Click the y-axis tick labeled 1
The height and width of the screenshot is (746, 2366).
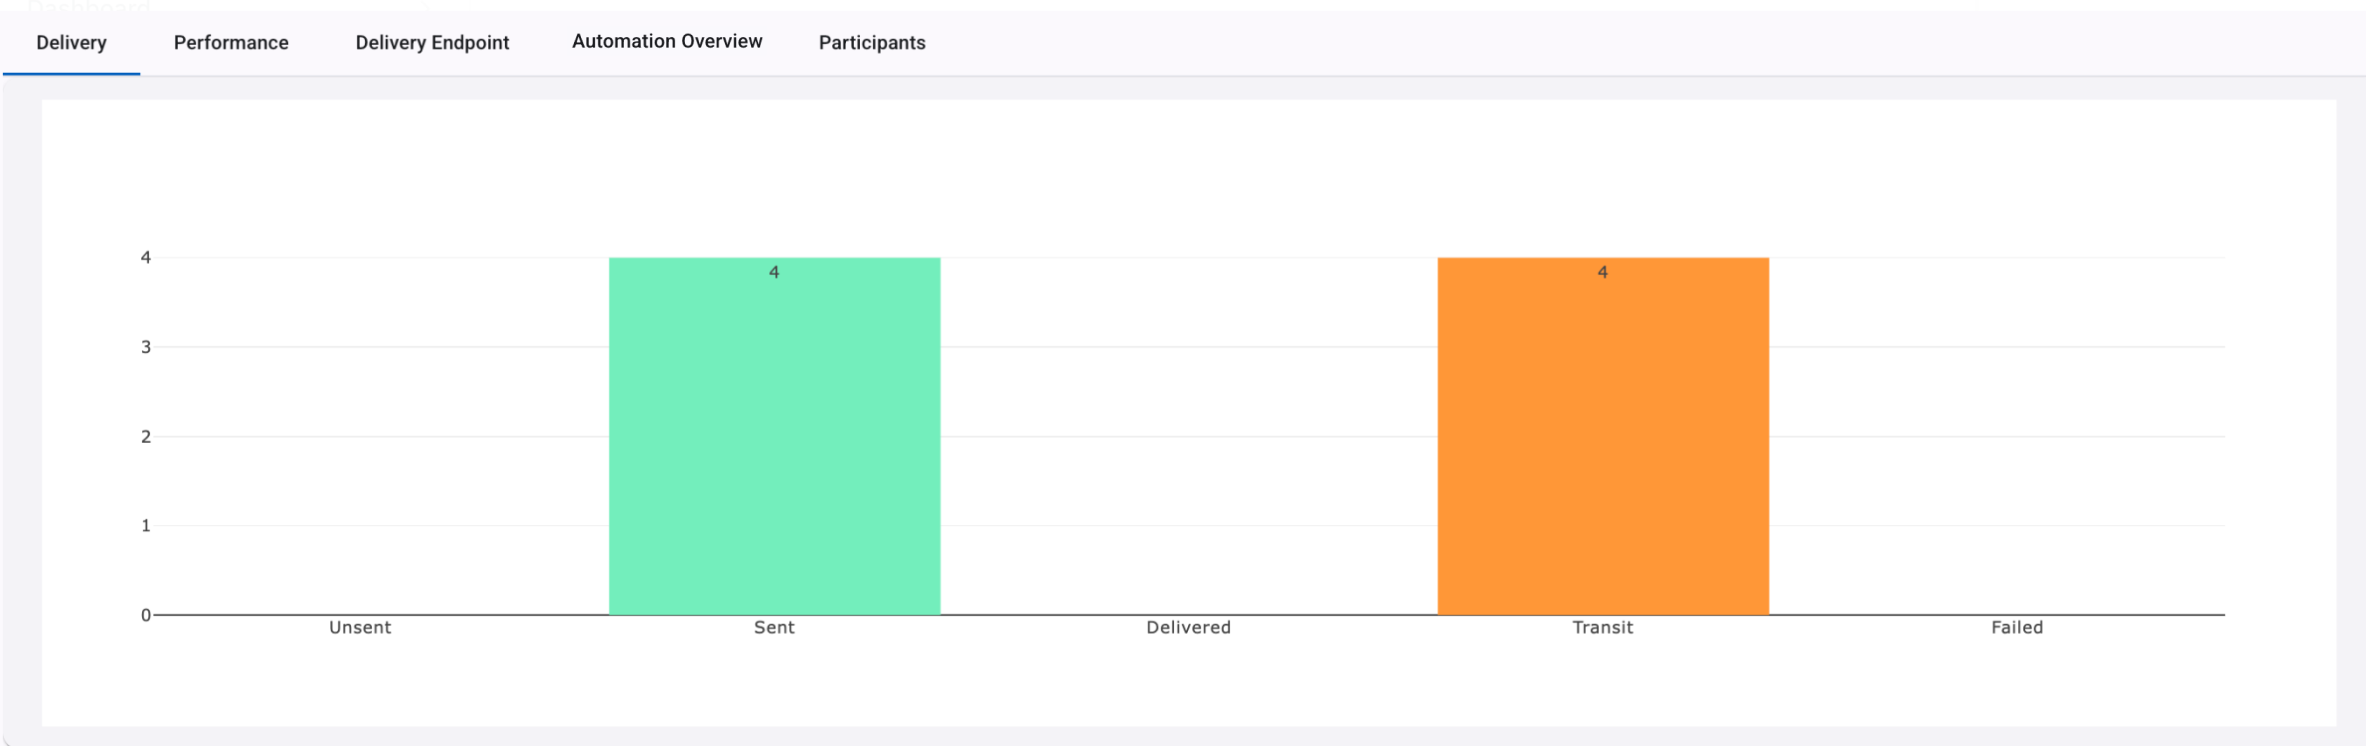click(x=146, y=525)
